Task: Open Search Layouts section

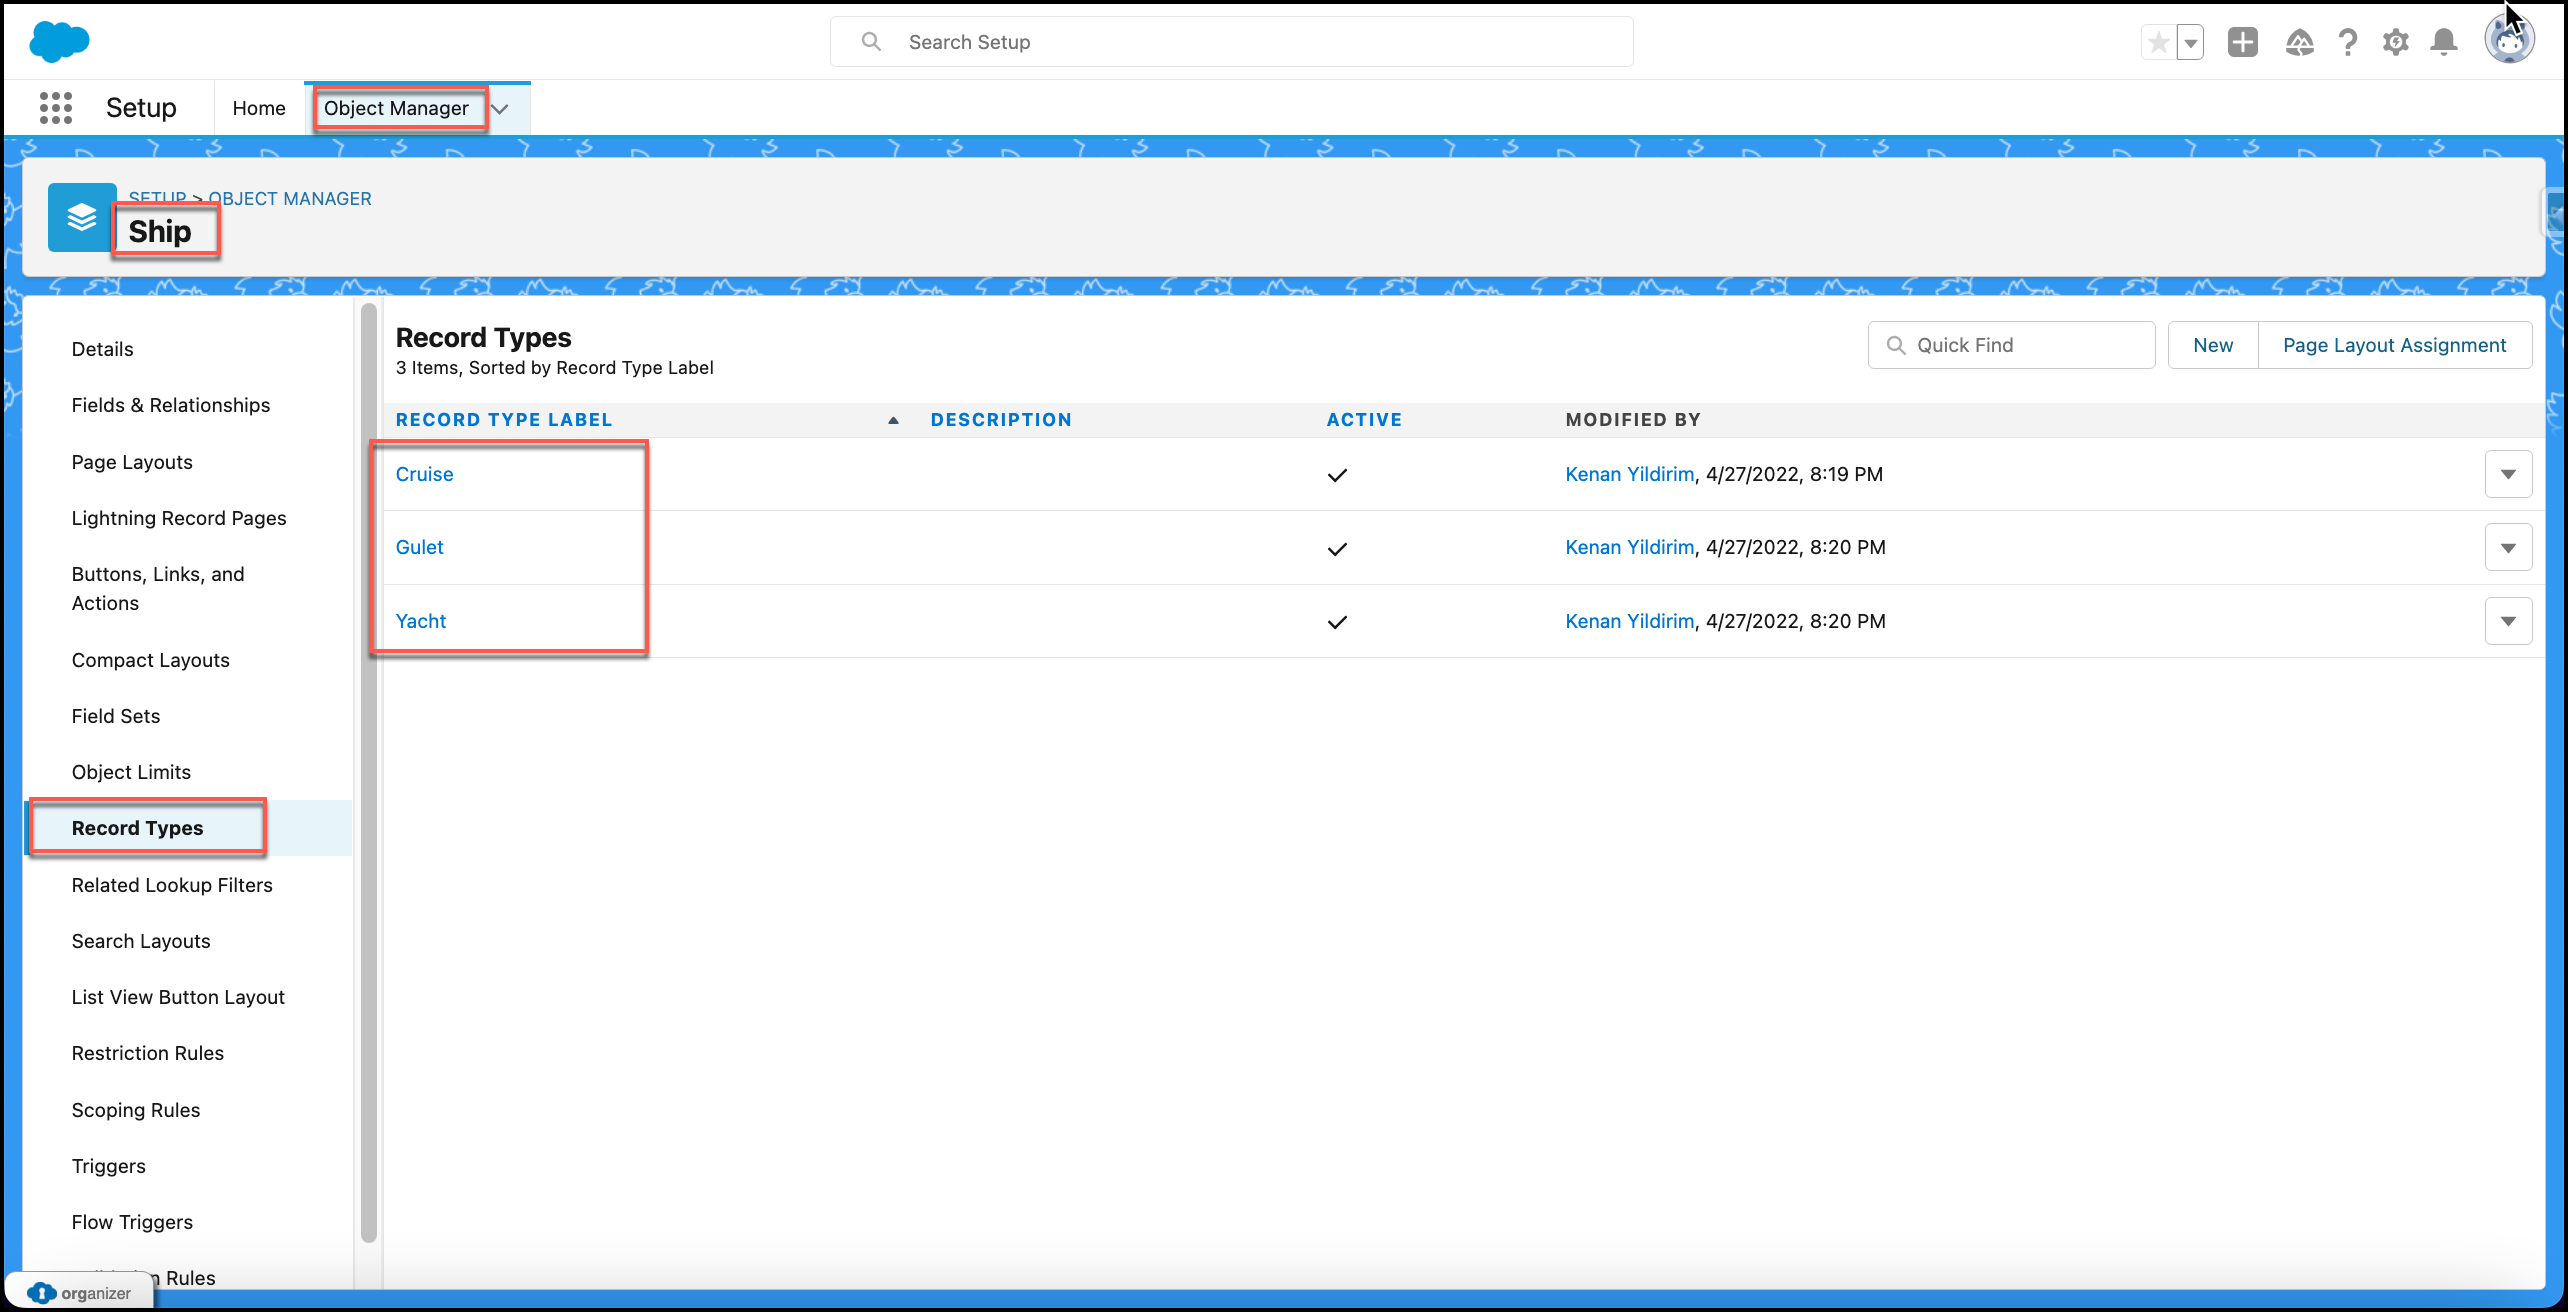Action: click(x=141, y=941)
